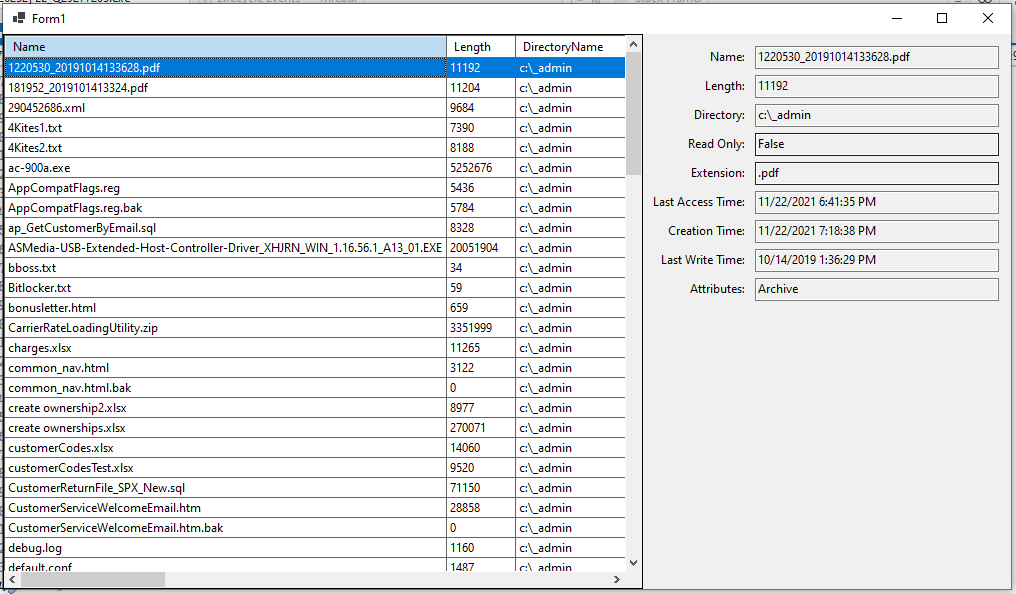This screenshot has width=1016, height=594.
Task: Sort files by the Name column header
Action: tap(225, 47)
